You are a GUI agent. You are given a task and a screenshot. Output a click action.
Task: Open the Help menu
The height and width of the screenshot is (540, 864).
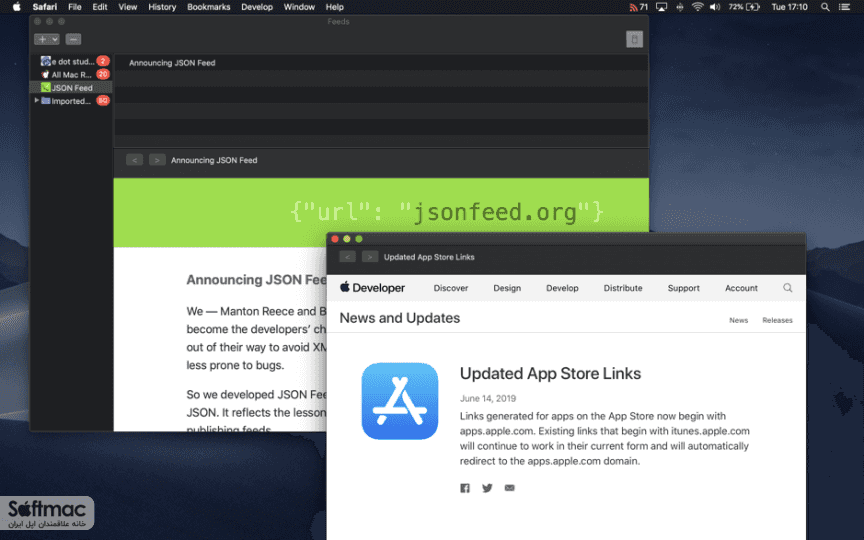coord(334,7)
